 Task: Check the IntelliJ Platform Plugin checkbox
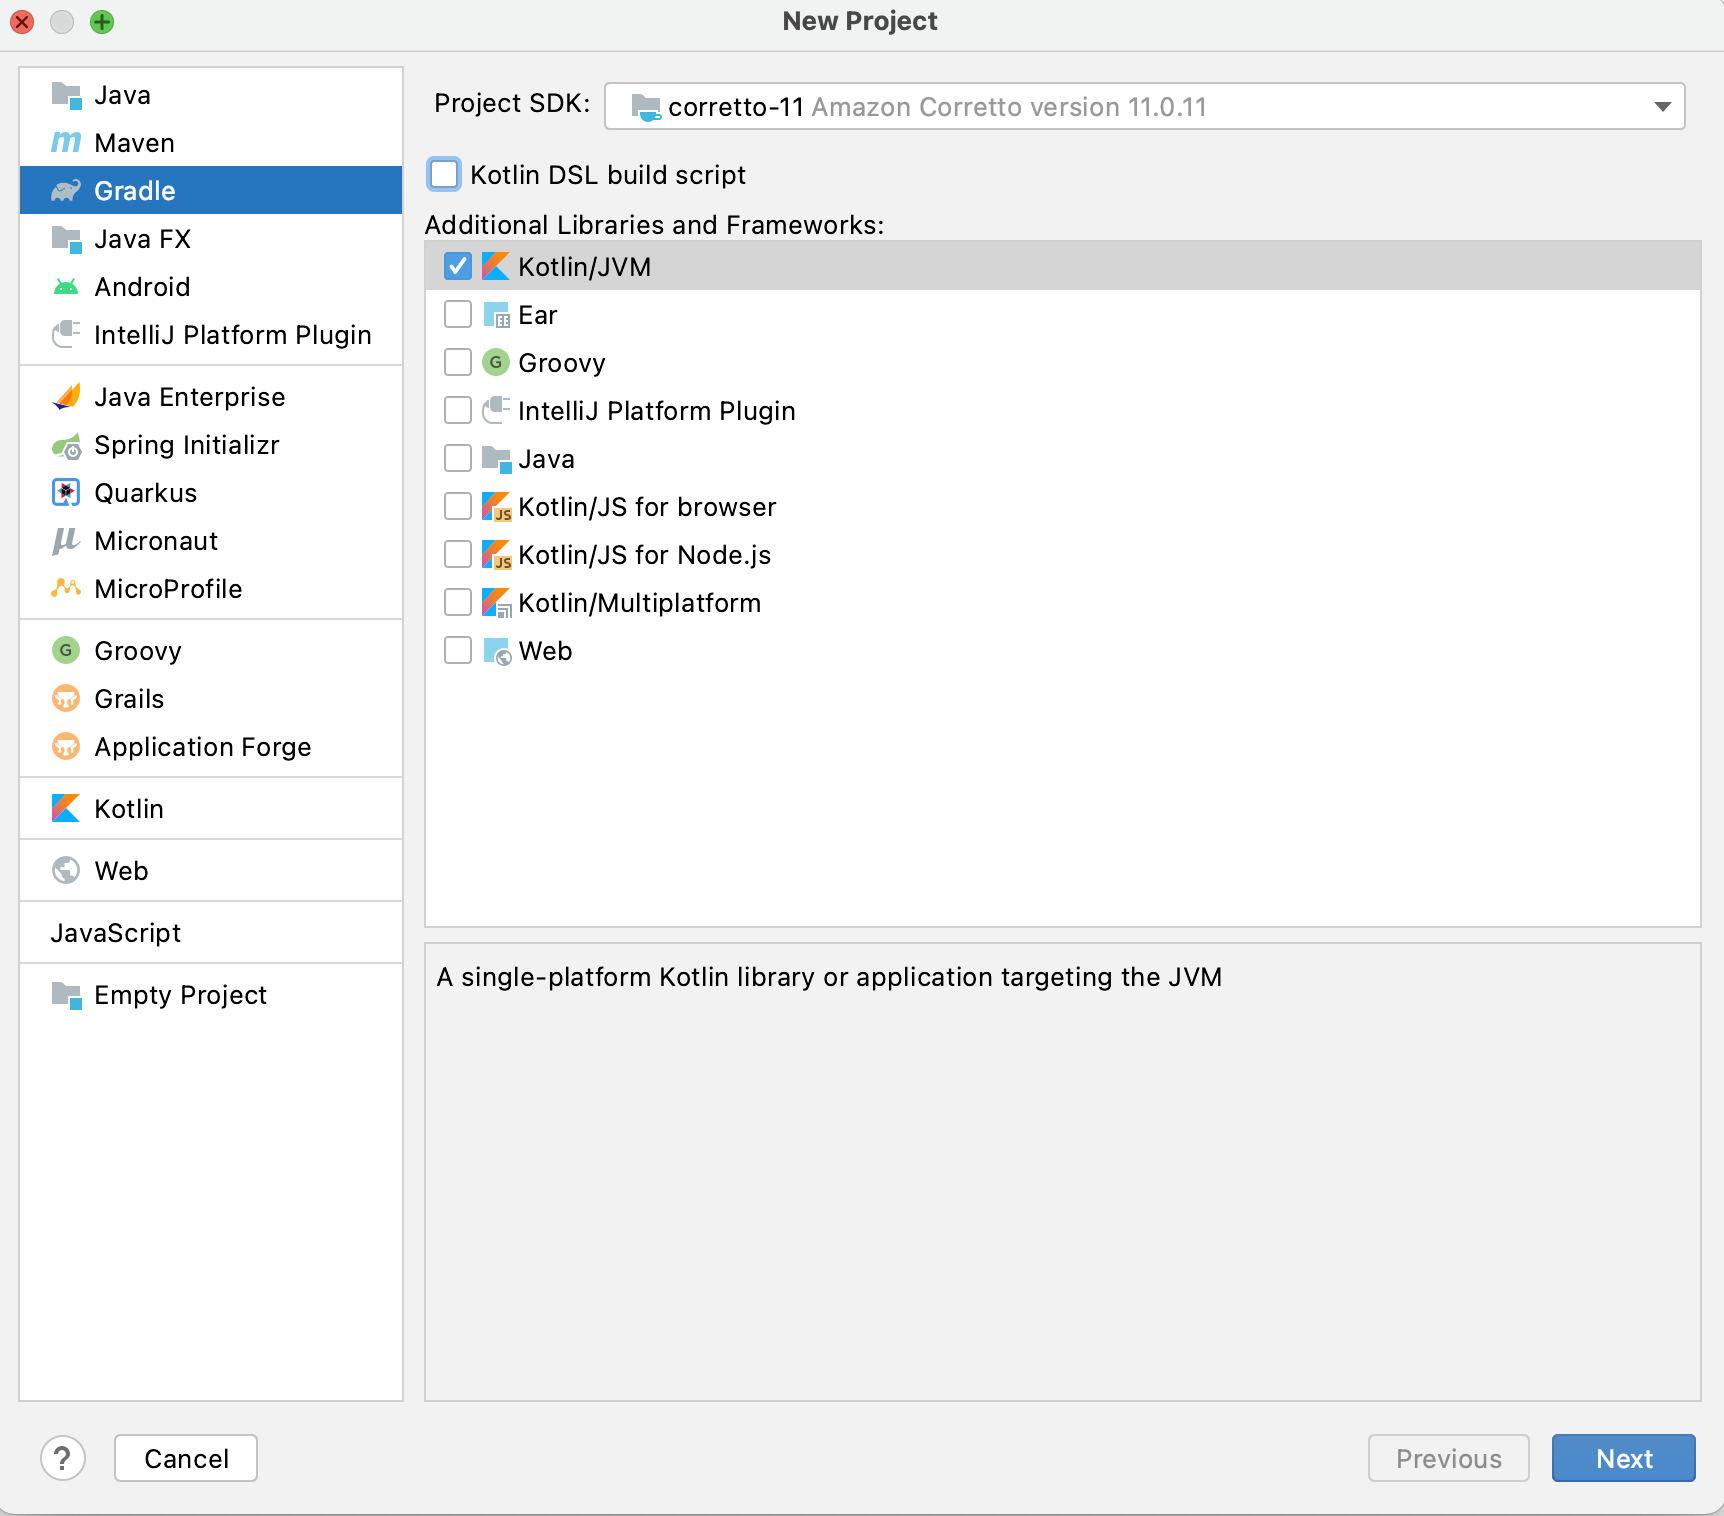pos(458,410)
